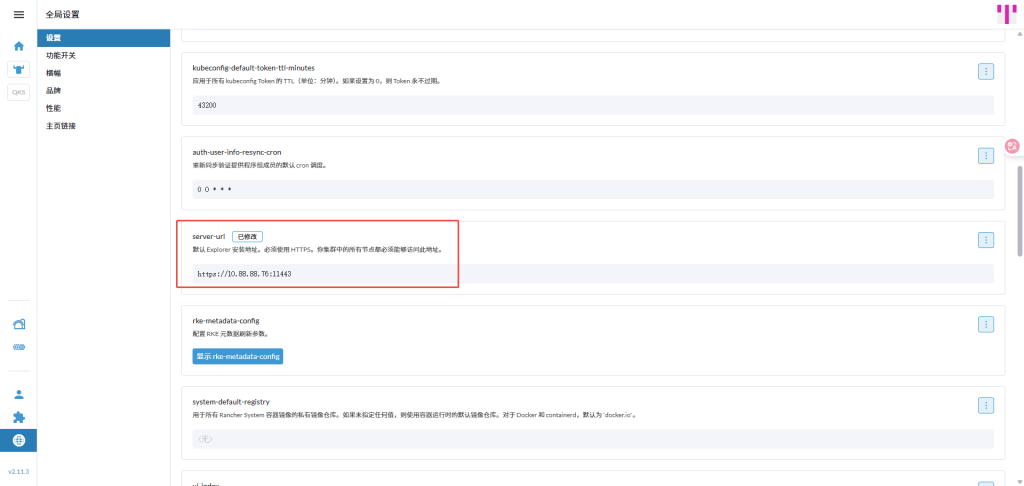Image resolution: width=1024 pixels, height=486 pixels.
Task: Open Users & Authentication person icon
Action: (x=18, y=394)
